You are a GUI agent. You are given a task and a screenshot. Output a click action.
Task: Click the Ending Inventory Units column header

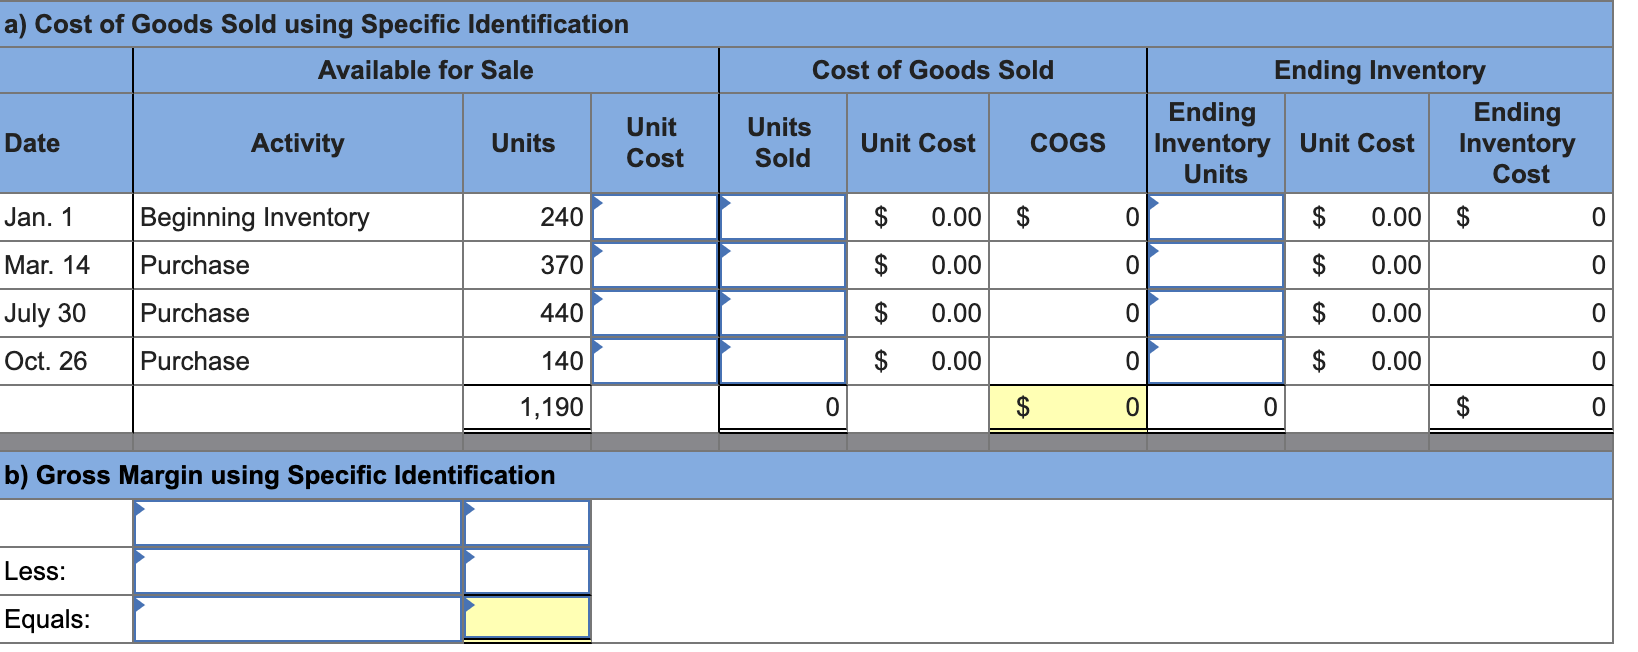pyautogui.click(x=1216, y=143)
